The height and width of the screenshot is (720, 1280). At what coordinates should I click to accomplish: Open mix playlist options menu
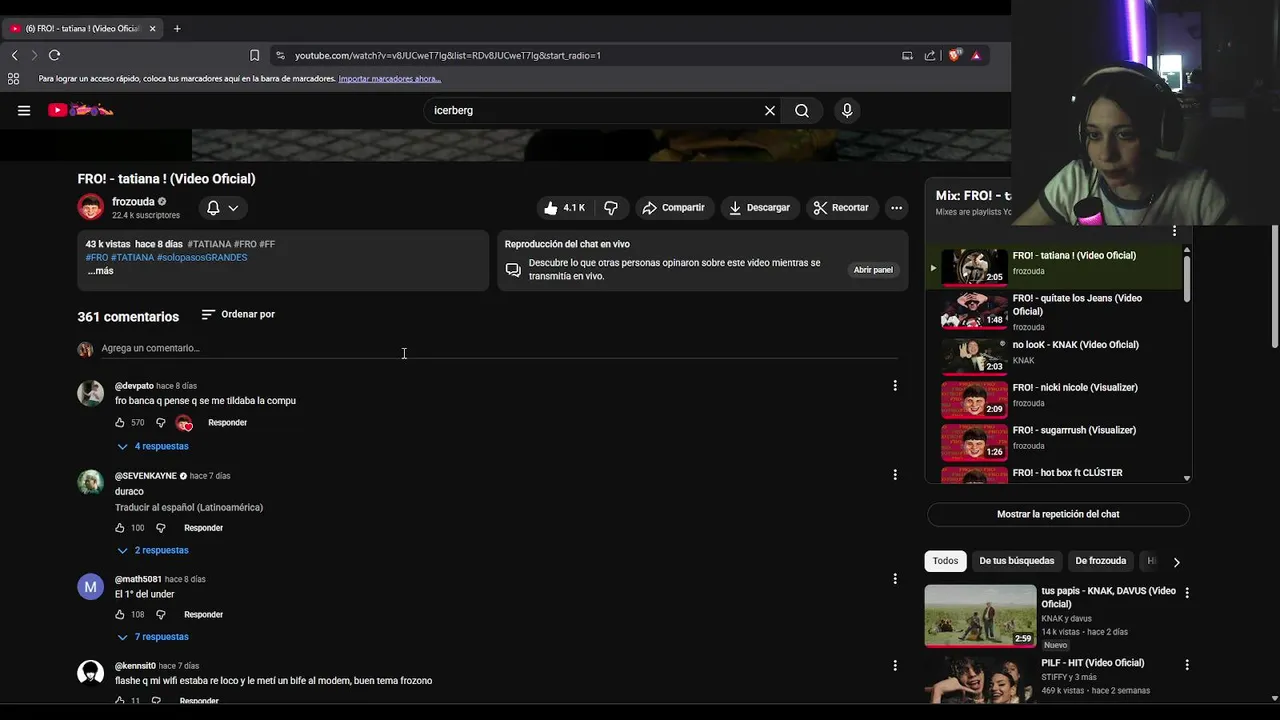click(1174, 231)
